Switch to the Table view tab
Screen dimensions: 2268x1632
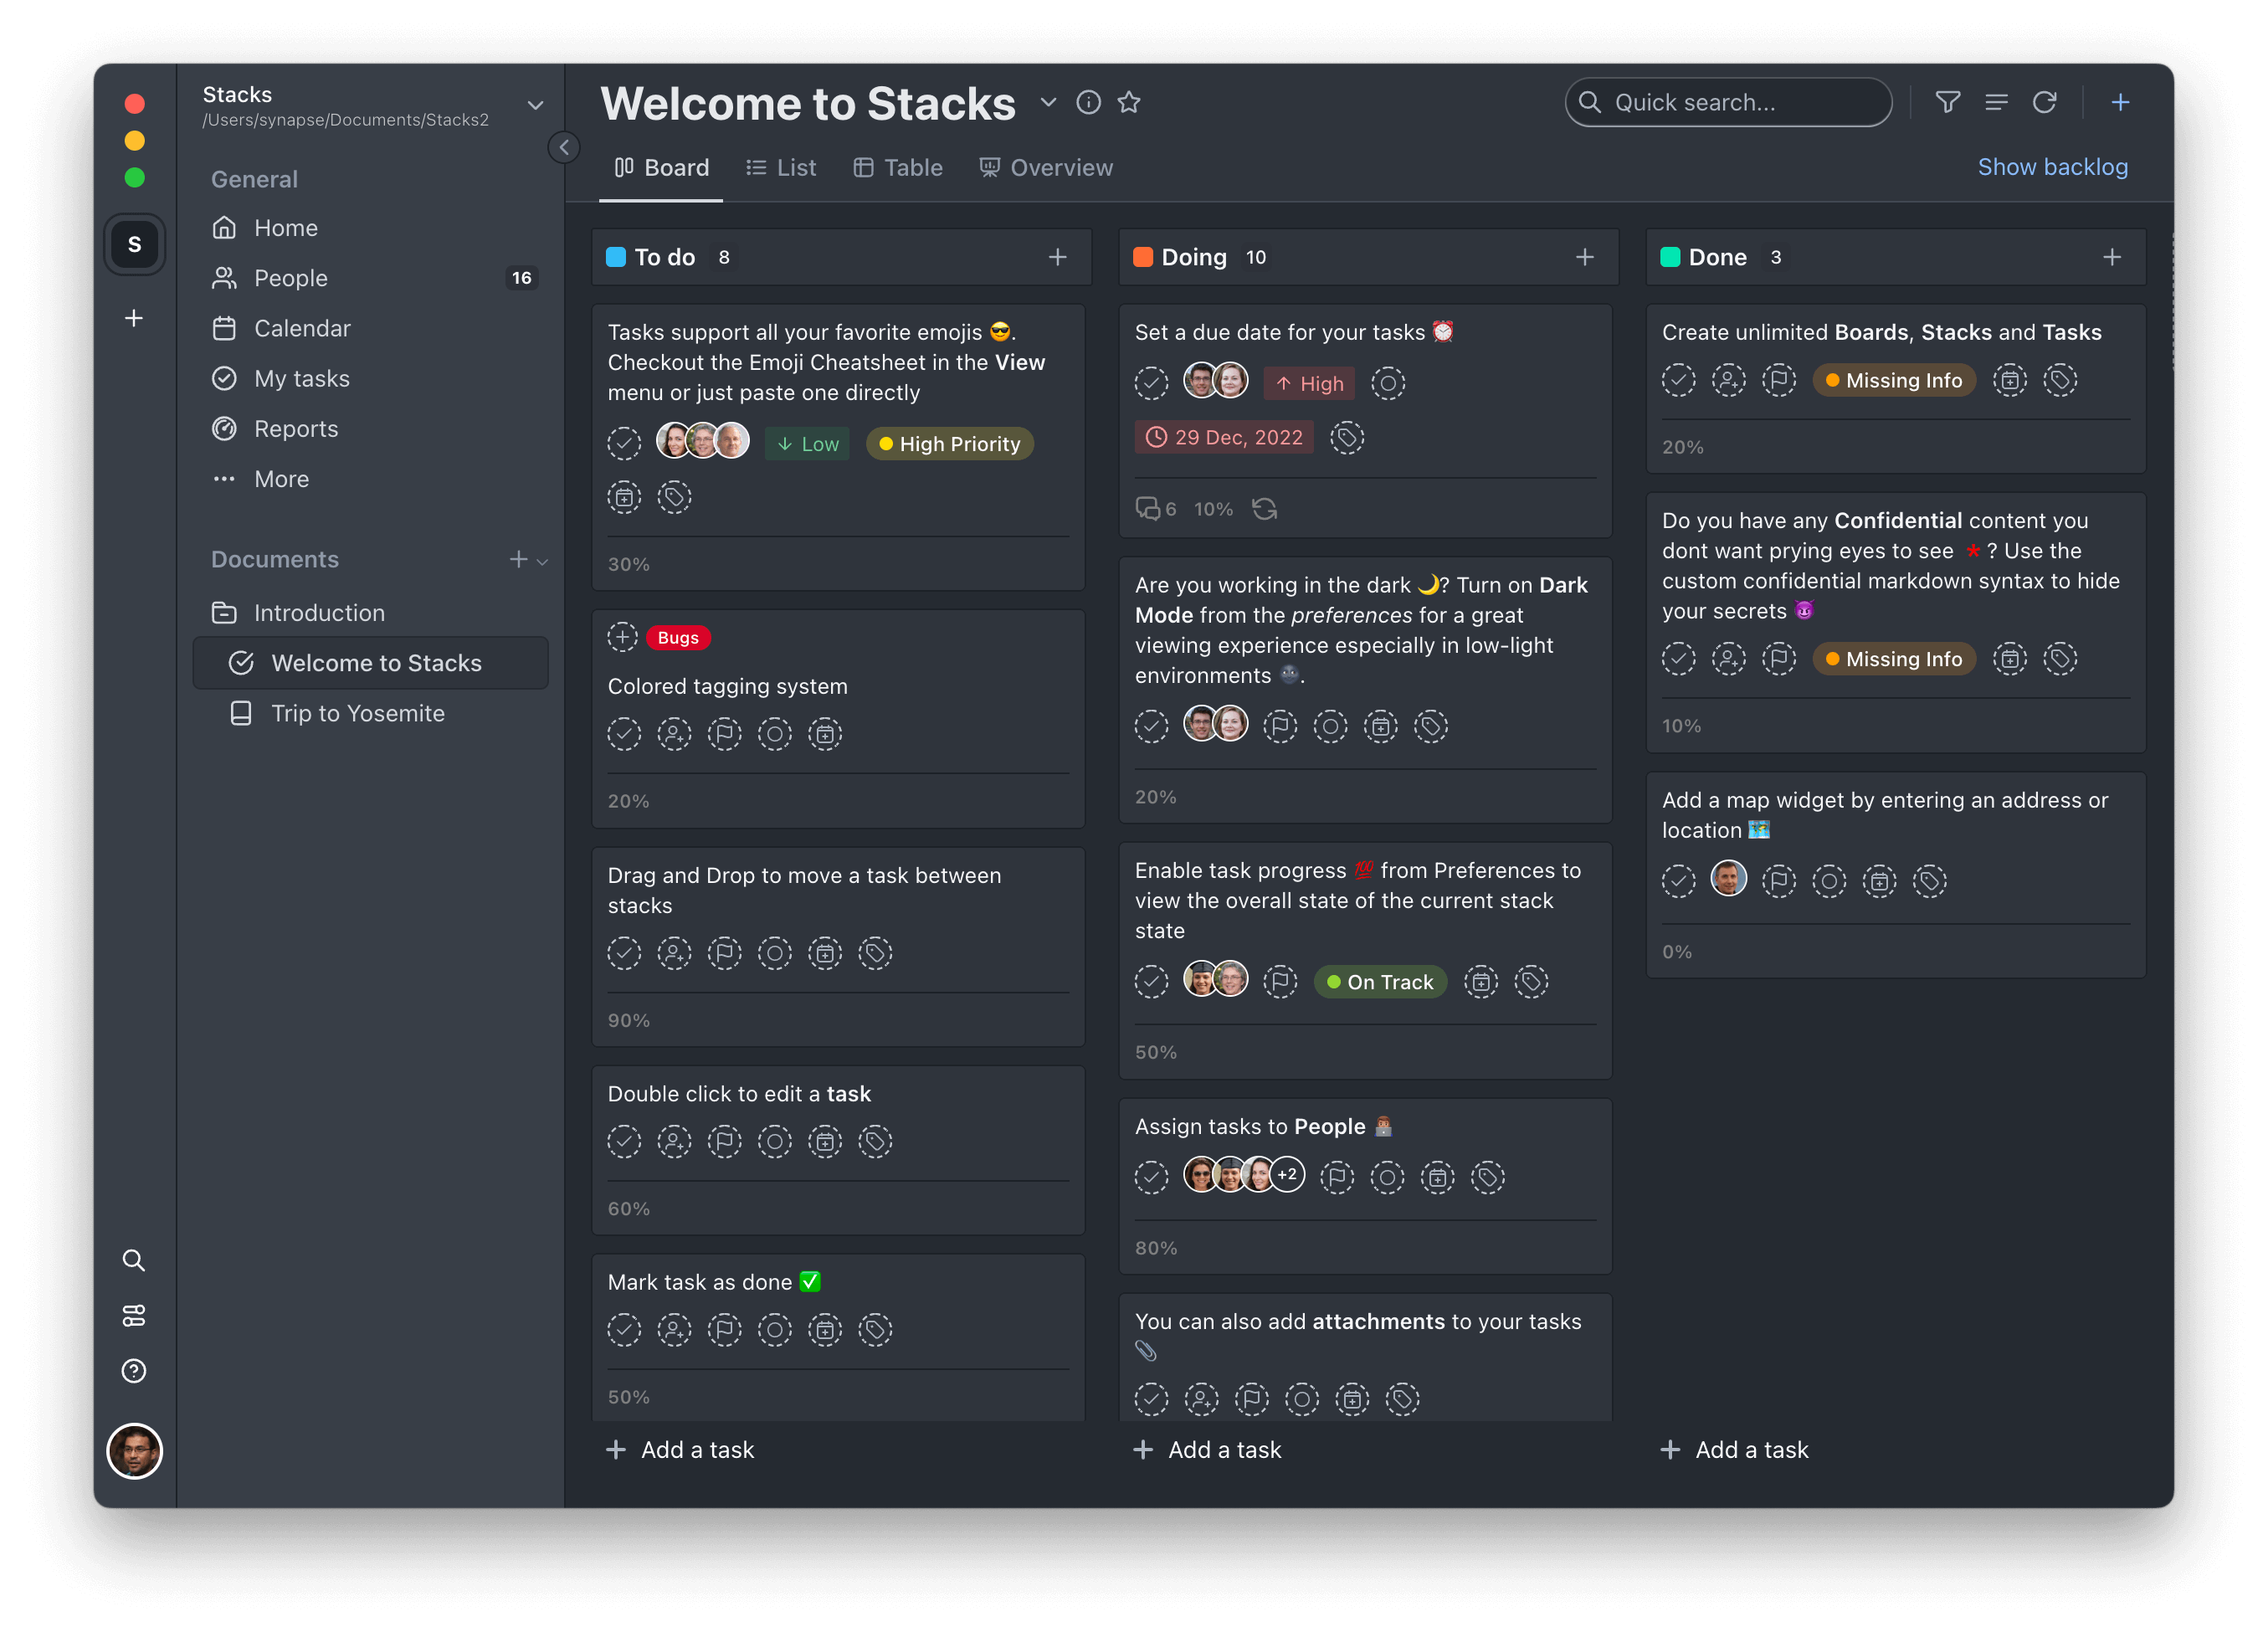point(898,167)
